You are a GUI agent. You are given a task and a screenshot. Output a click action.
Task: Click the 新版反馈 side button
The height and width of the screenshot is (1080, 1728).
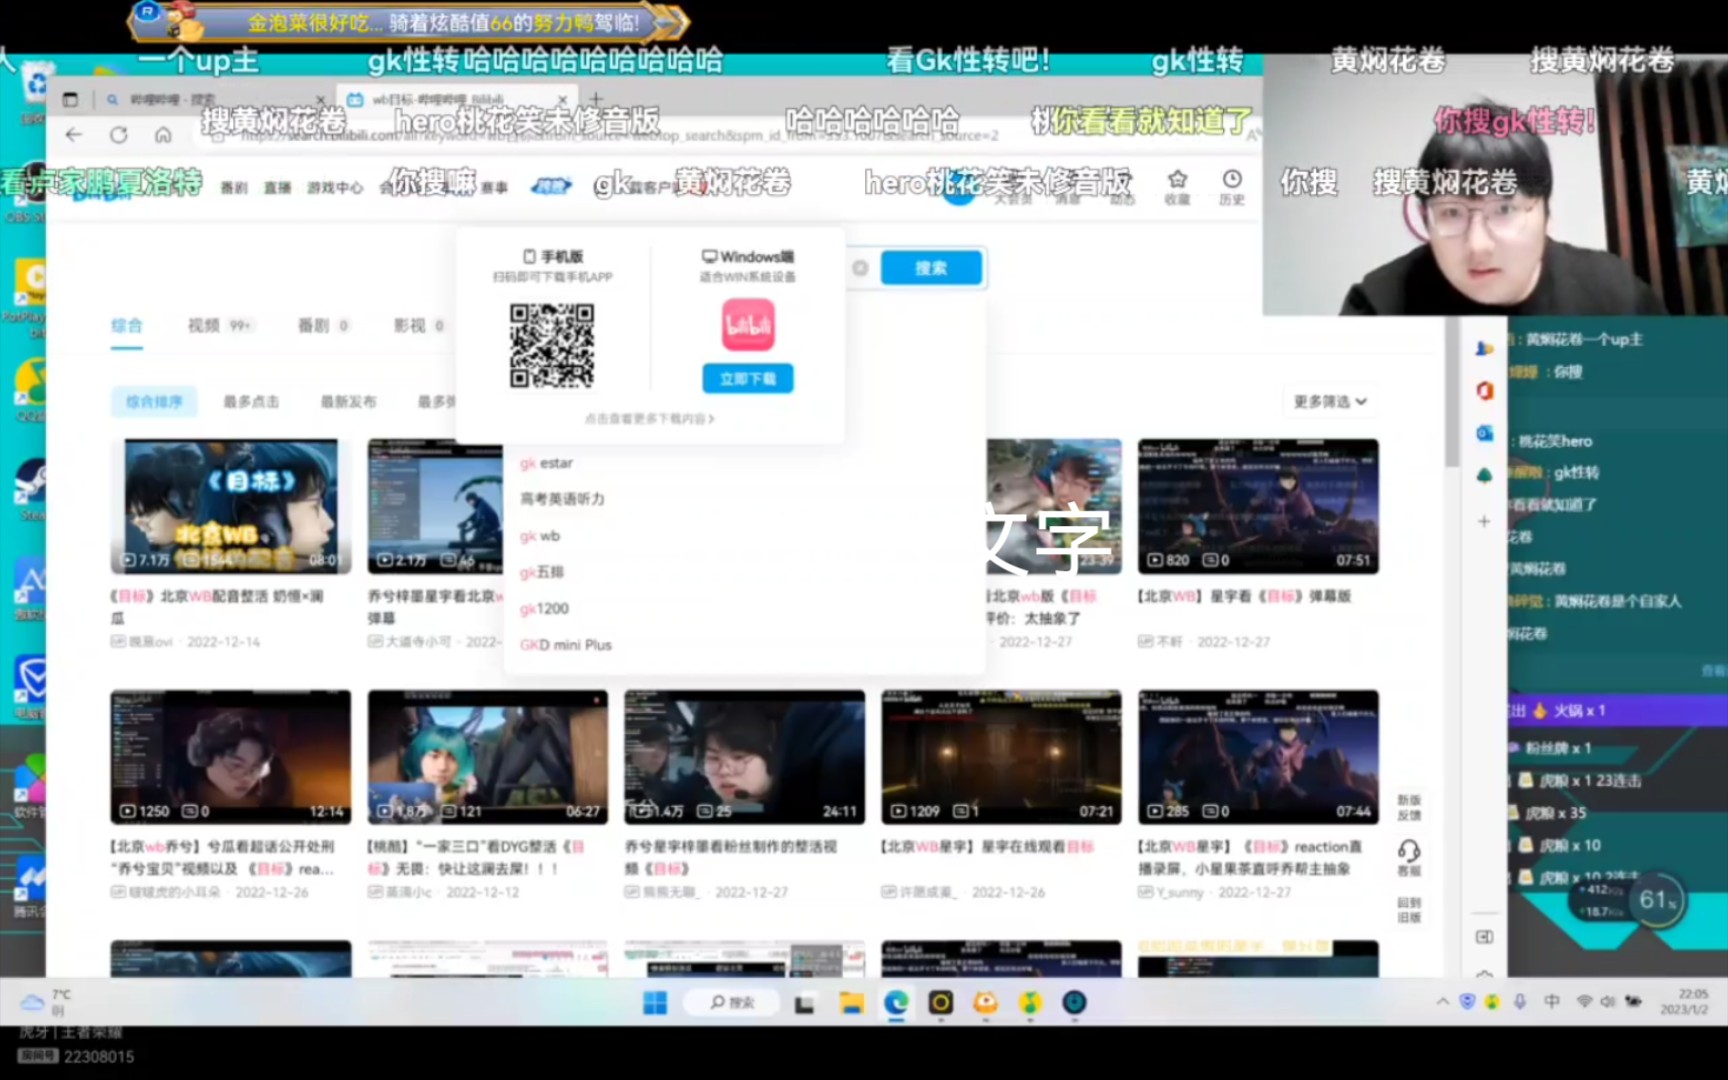tap(1409, 807)
